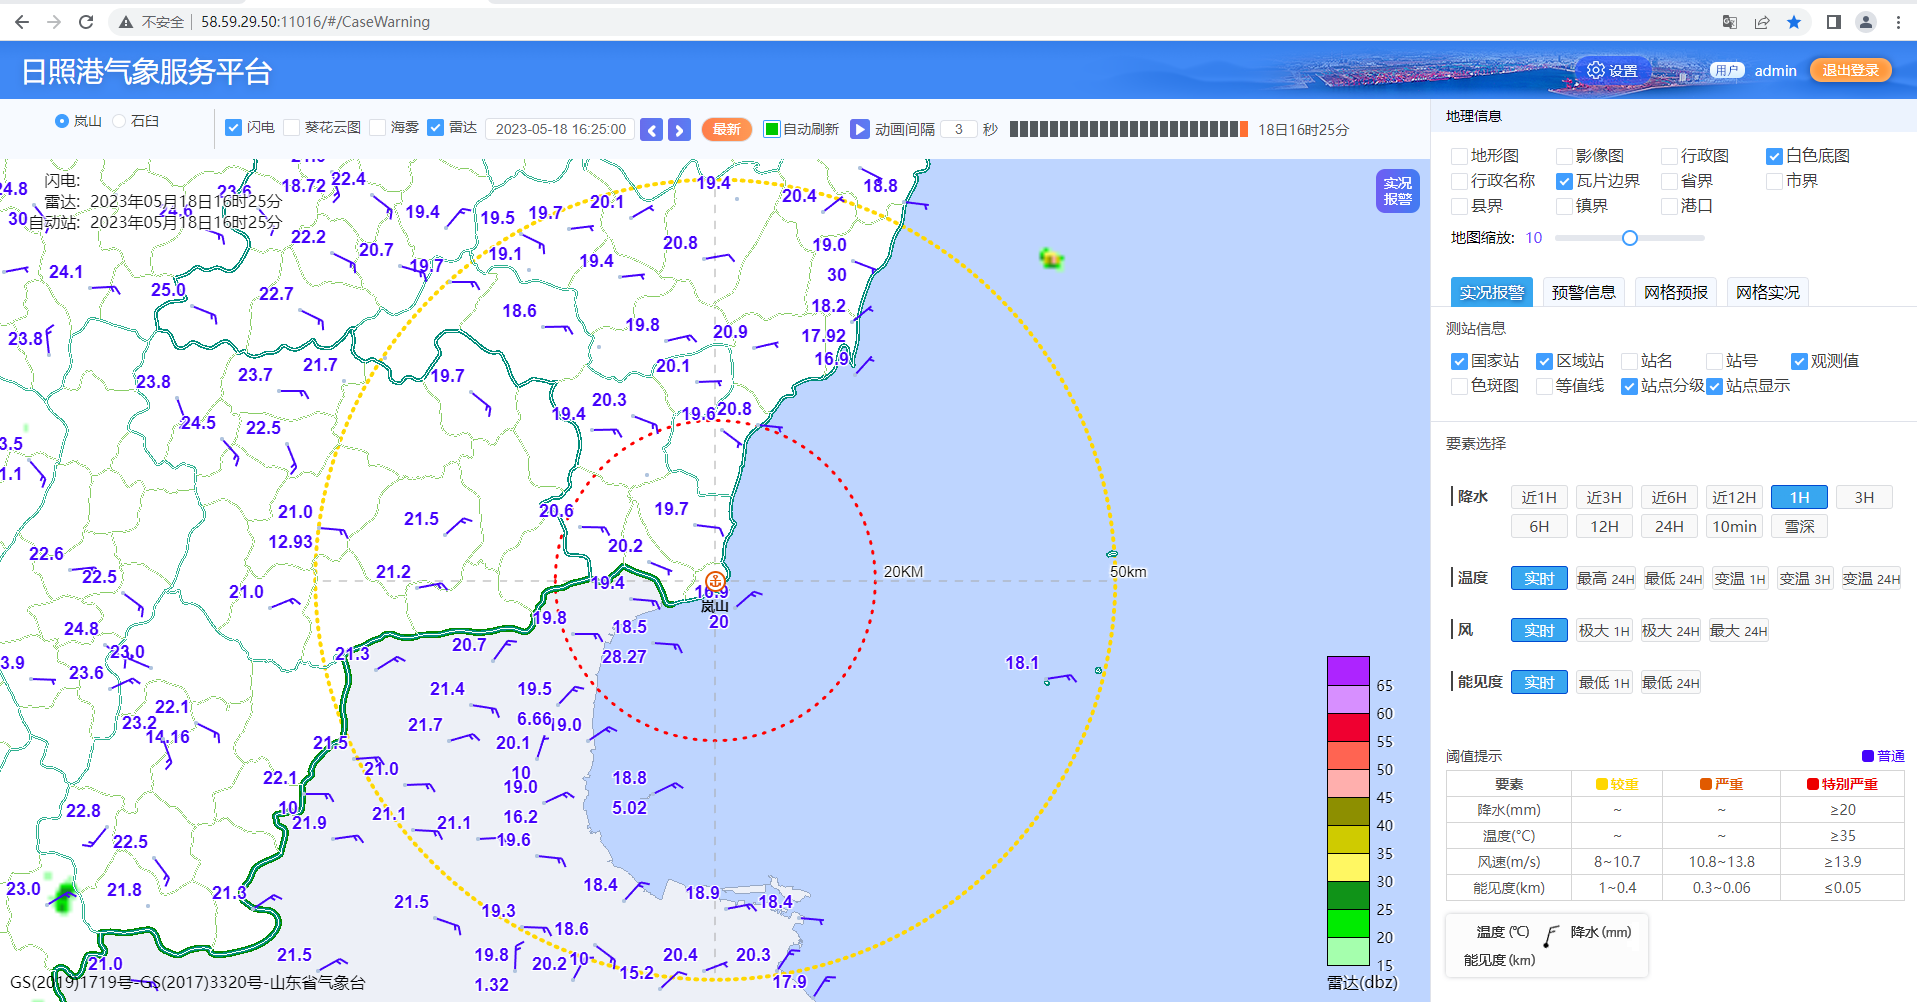Toggle the 自动刷新 auto refresh checkbox
The width and height of the screenshot is (1917, 1002).
pyautogui.click(x=771, y=129)
